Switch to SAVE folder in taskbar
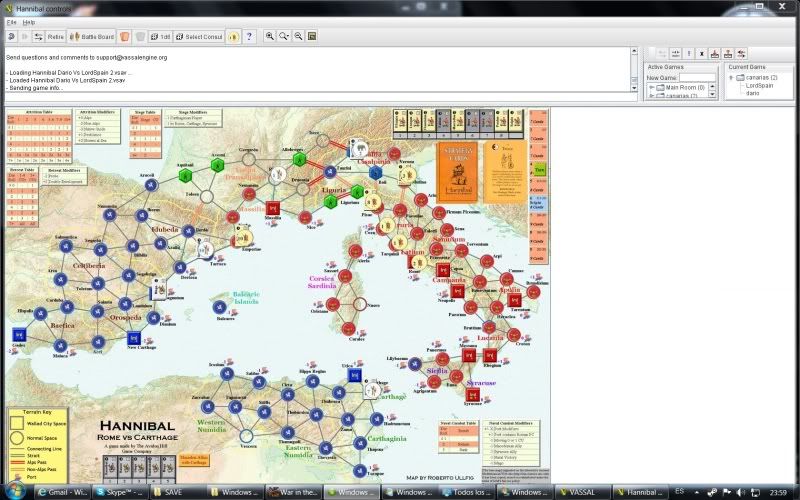 (x=178, y=492)
